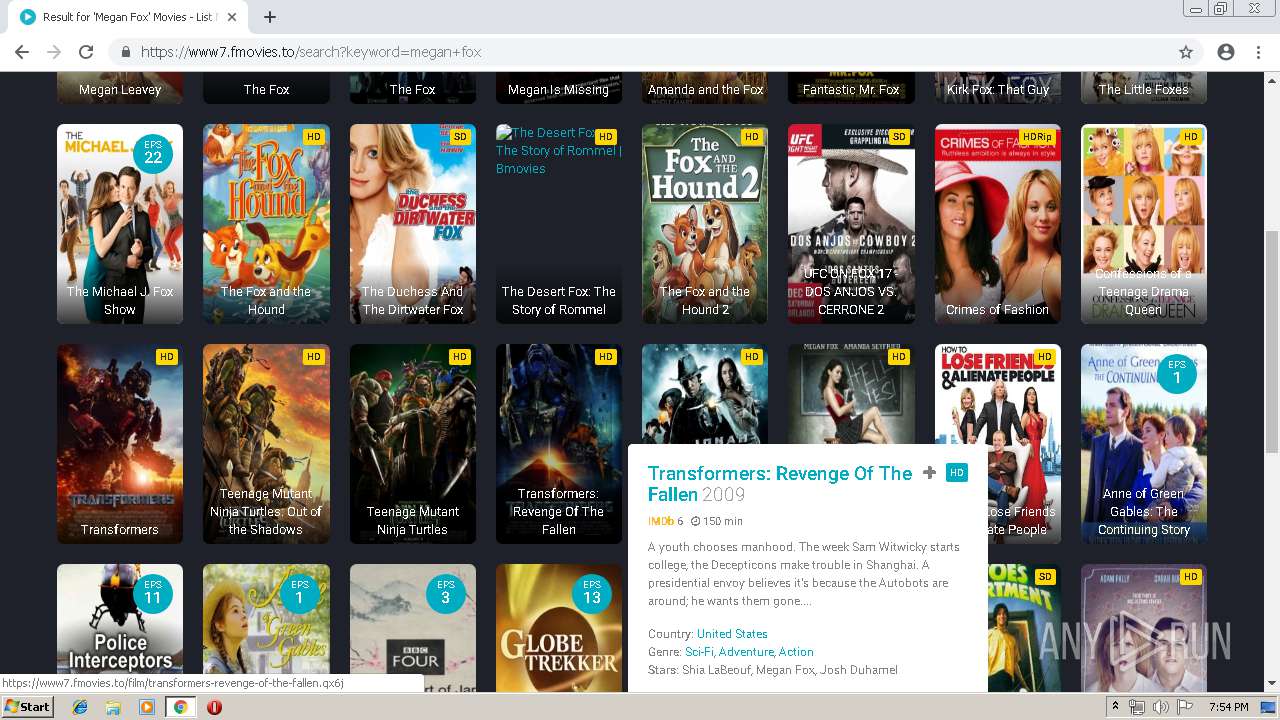Viewport: 1280px width, 720px height.
Task: Switch to the Chrome taskbar icon
Action: (180, 707)
